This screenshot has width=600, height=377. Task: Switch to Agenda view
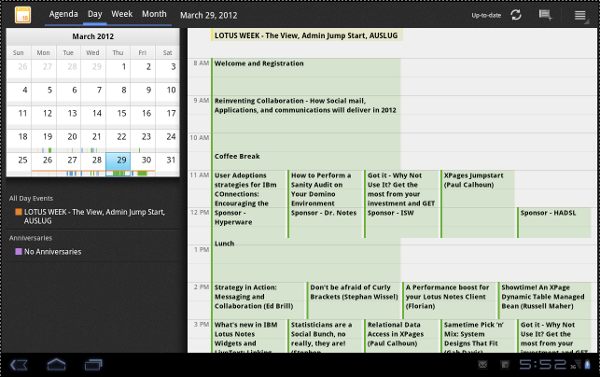pyautogui.click(x=64, y=14)
